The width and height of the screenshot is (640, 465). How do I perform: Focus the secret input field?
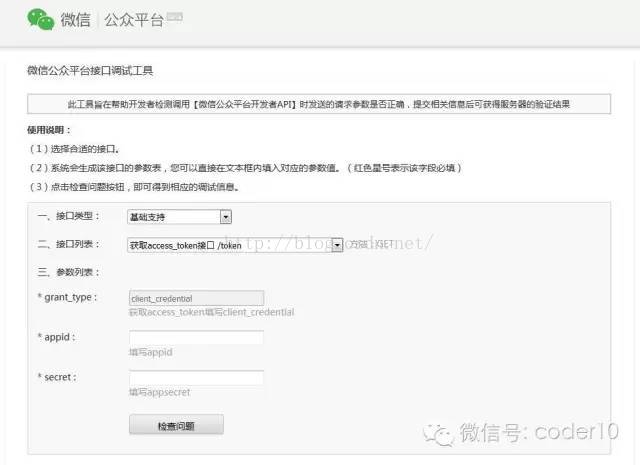196,378
